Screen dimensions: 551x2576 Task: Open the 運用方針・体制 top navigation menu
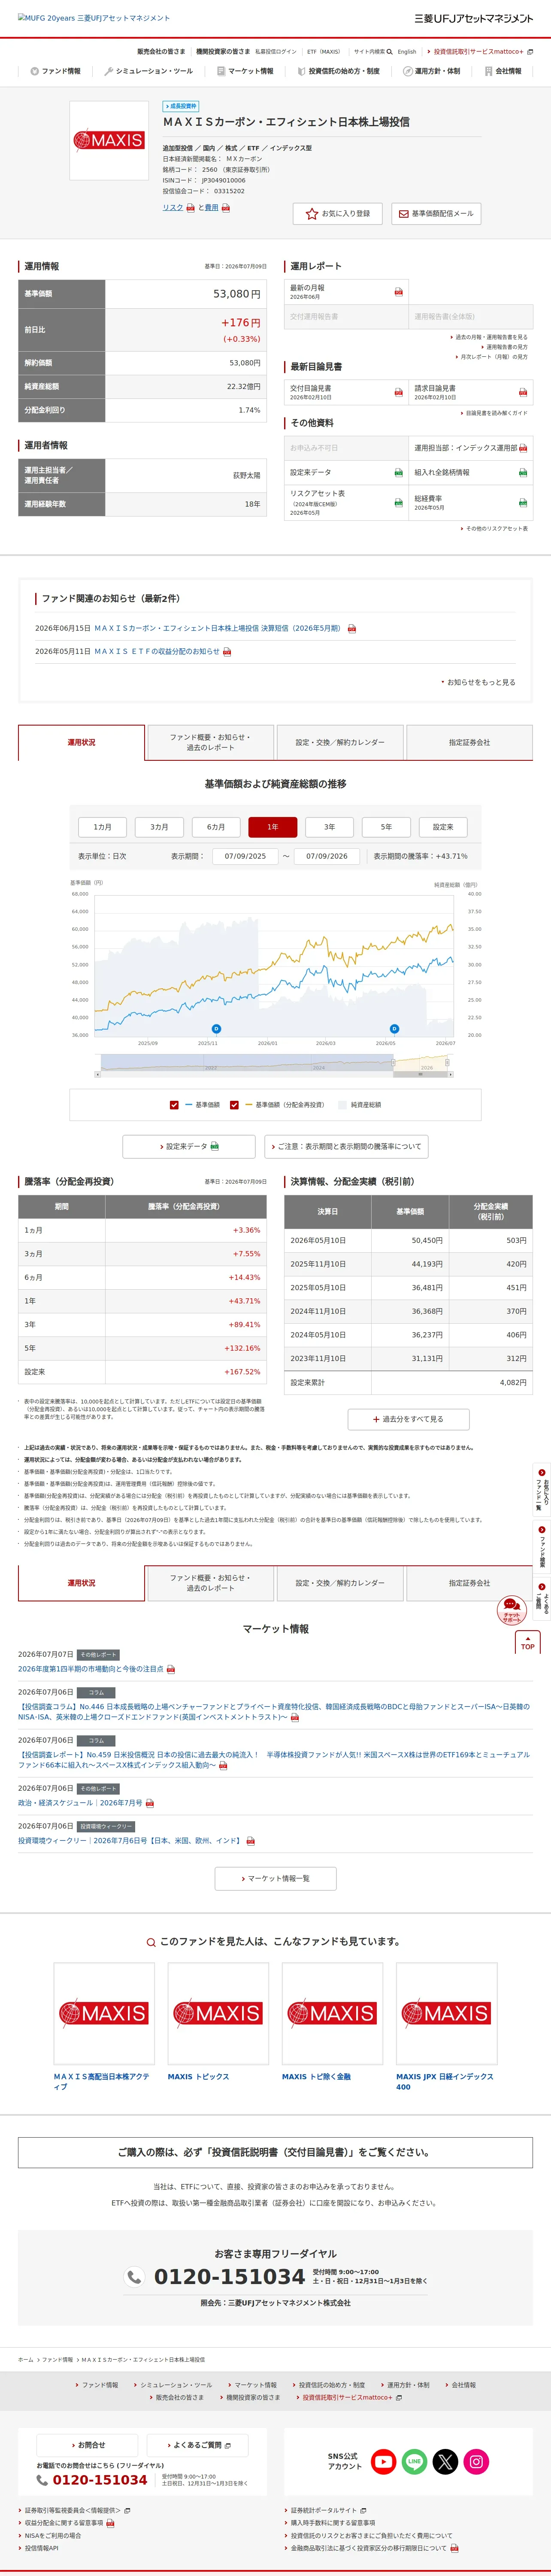click(x=432, y=71)
